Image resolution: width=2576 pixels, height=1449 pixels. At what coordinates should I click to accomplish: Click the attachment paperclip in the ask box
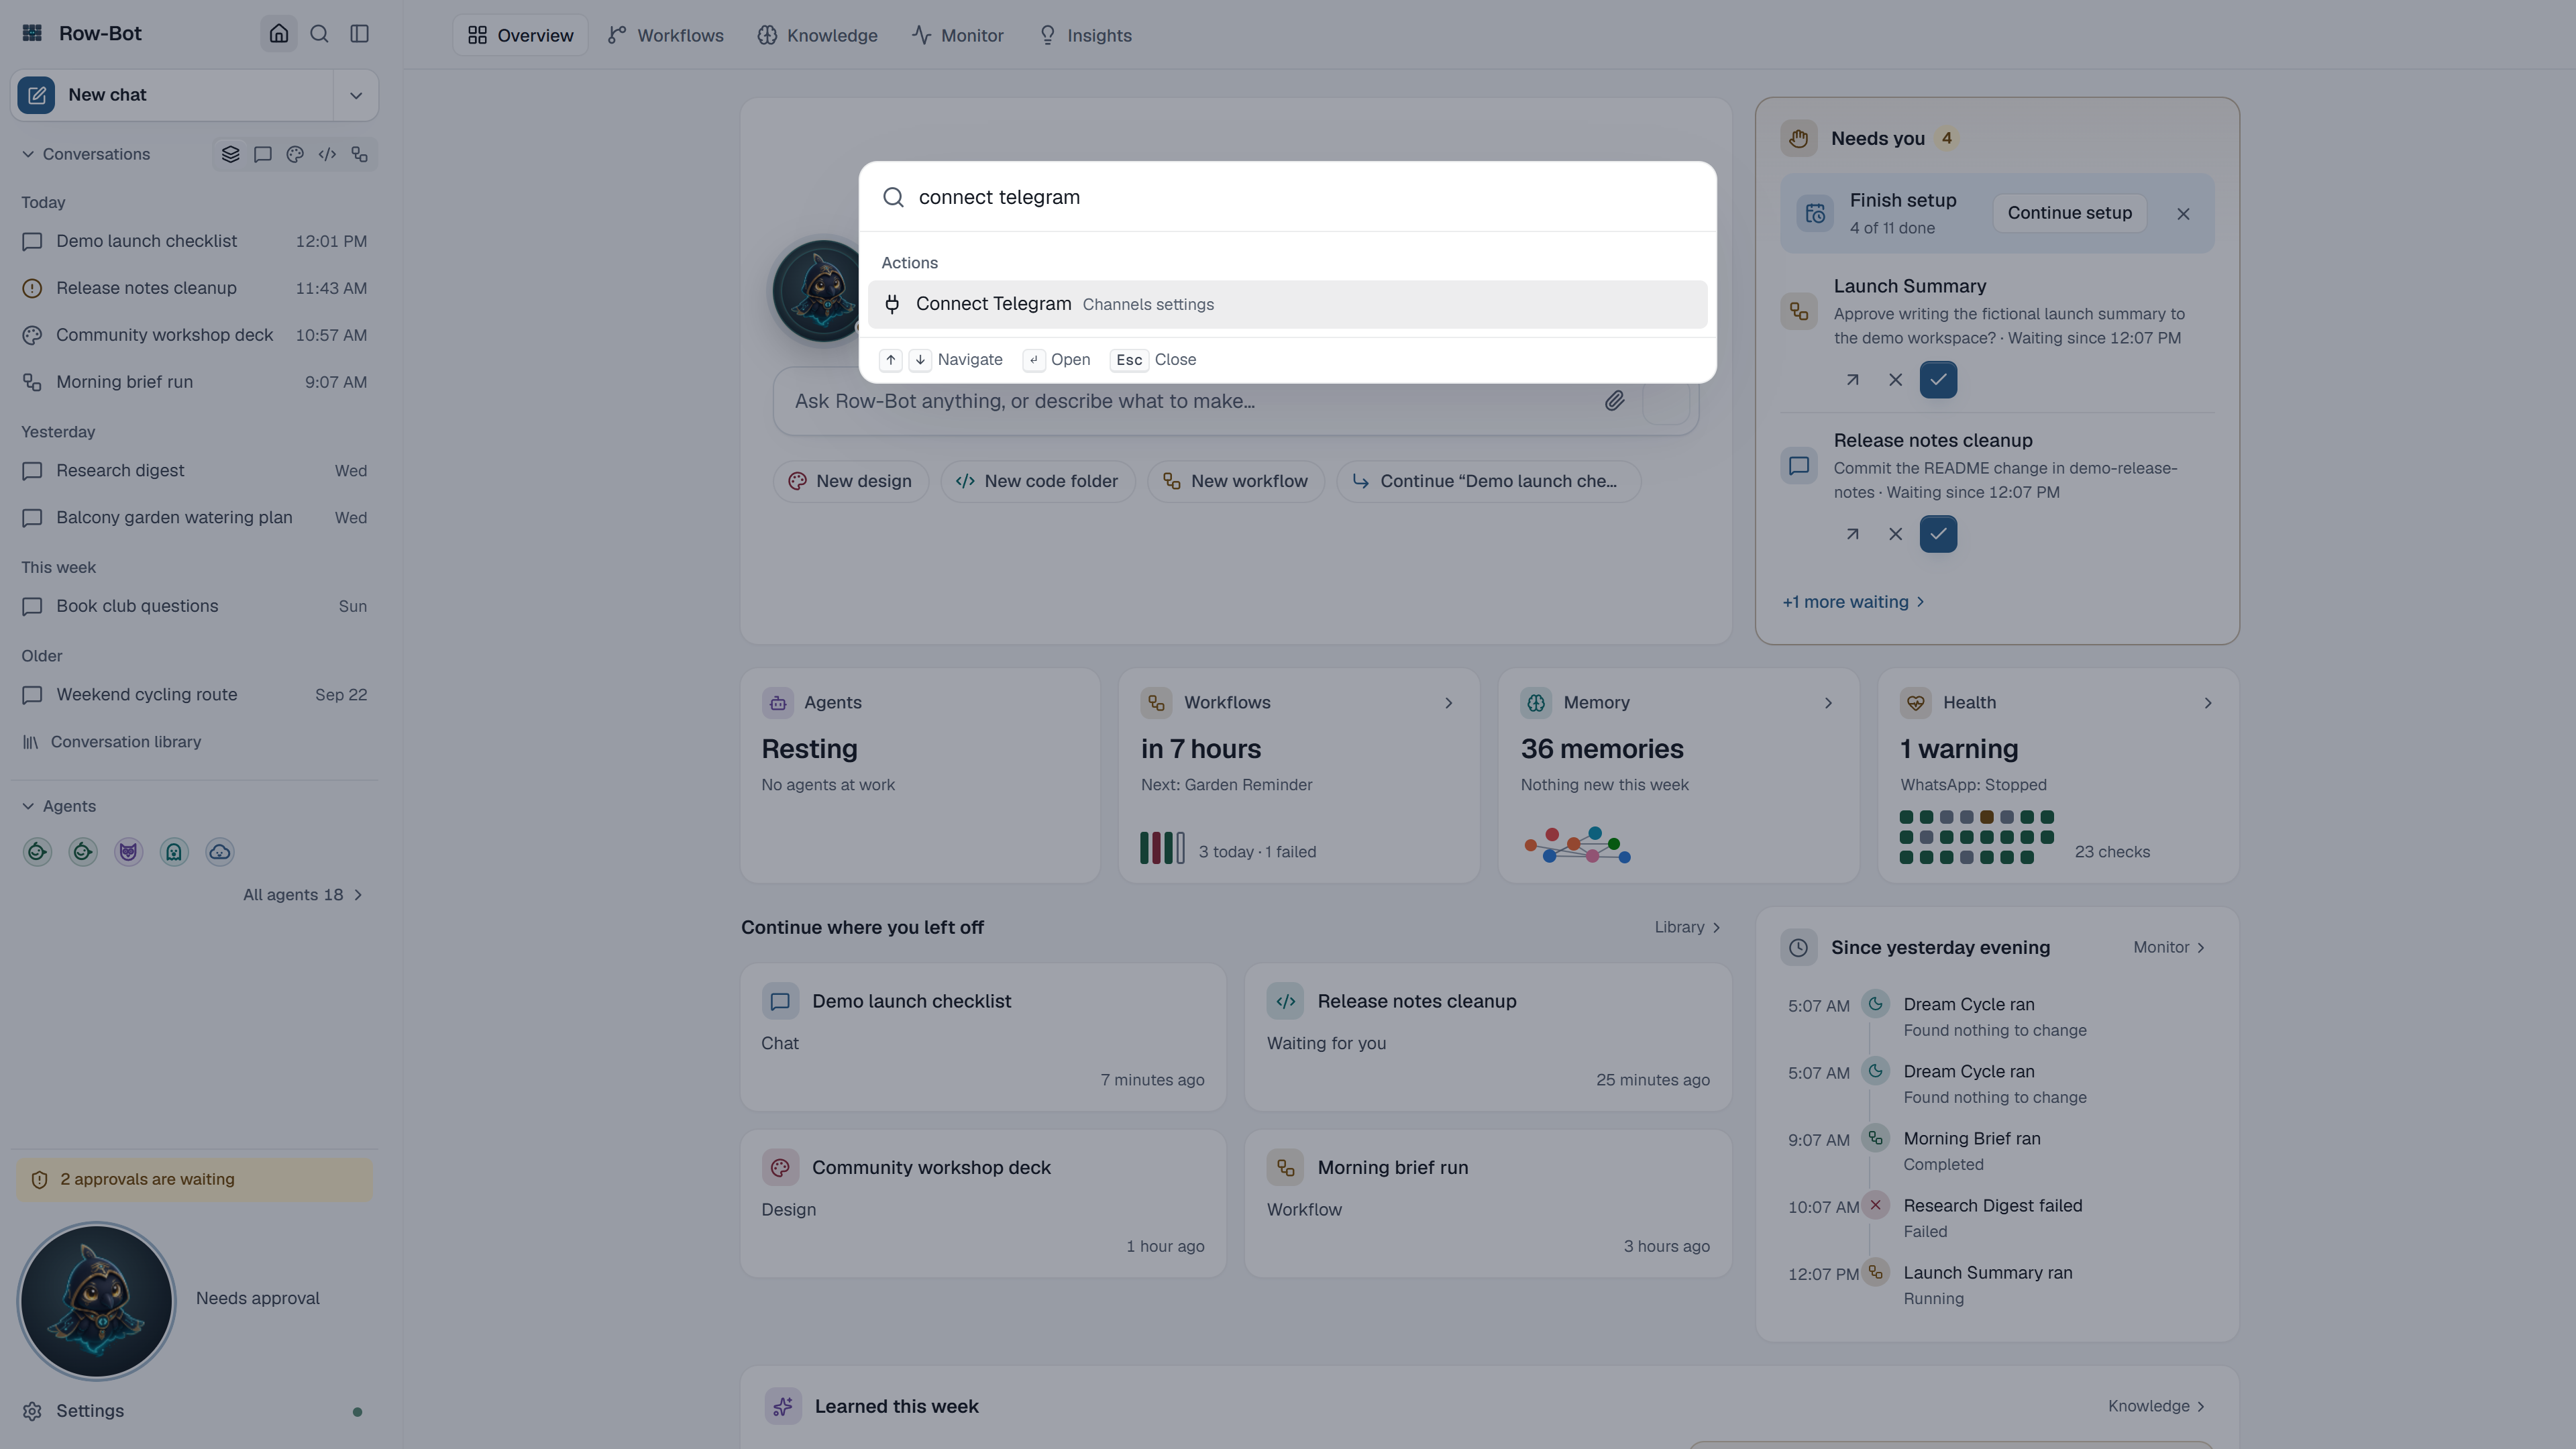(1614, 401)
